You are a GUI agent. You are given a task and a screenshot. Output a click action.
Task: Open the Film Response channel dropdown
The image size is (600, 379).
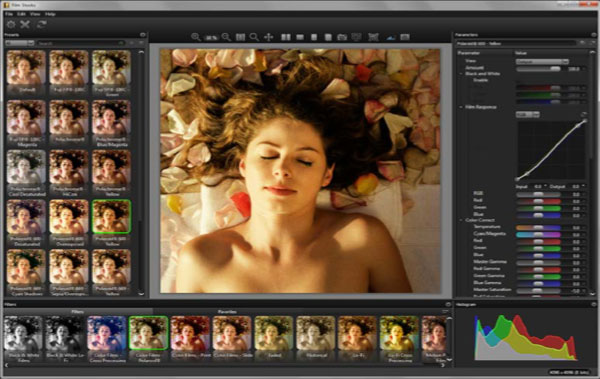coord(527,114)
